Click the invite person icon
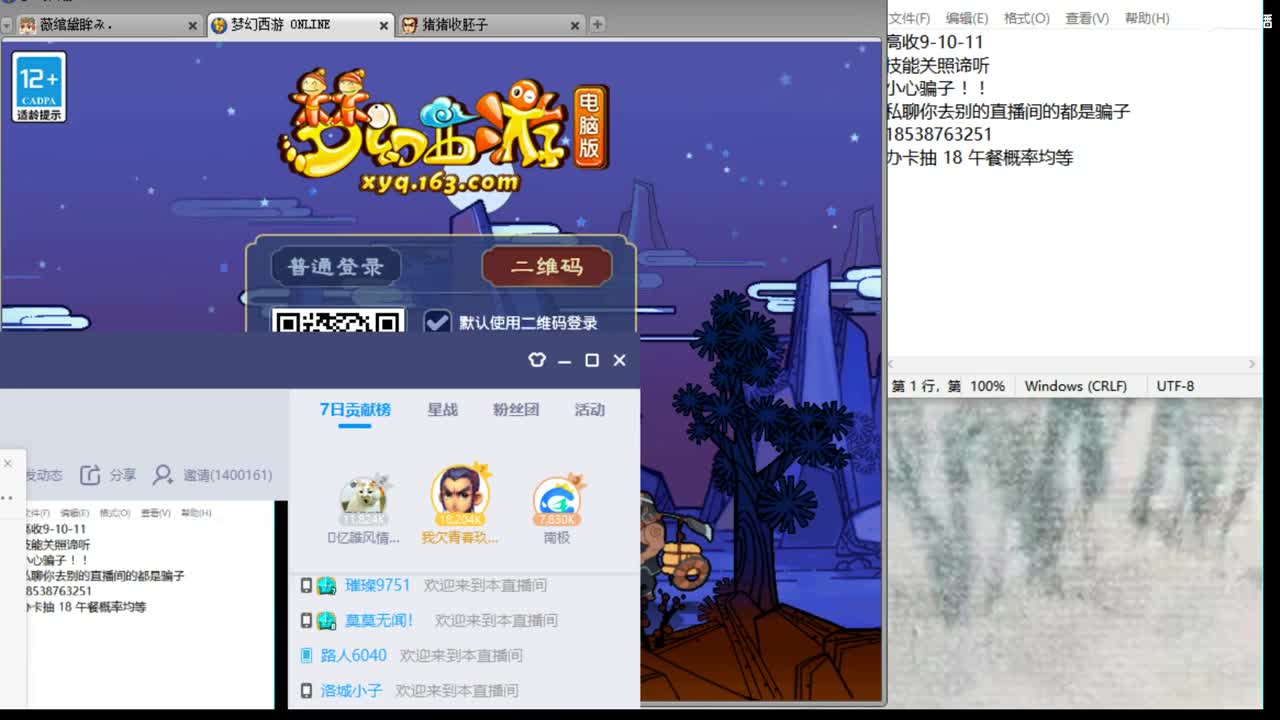 pyautogui.click(x=163, y=475)
